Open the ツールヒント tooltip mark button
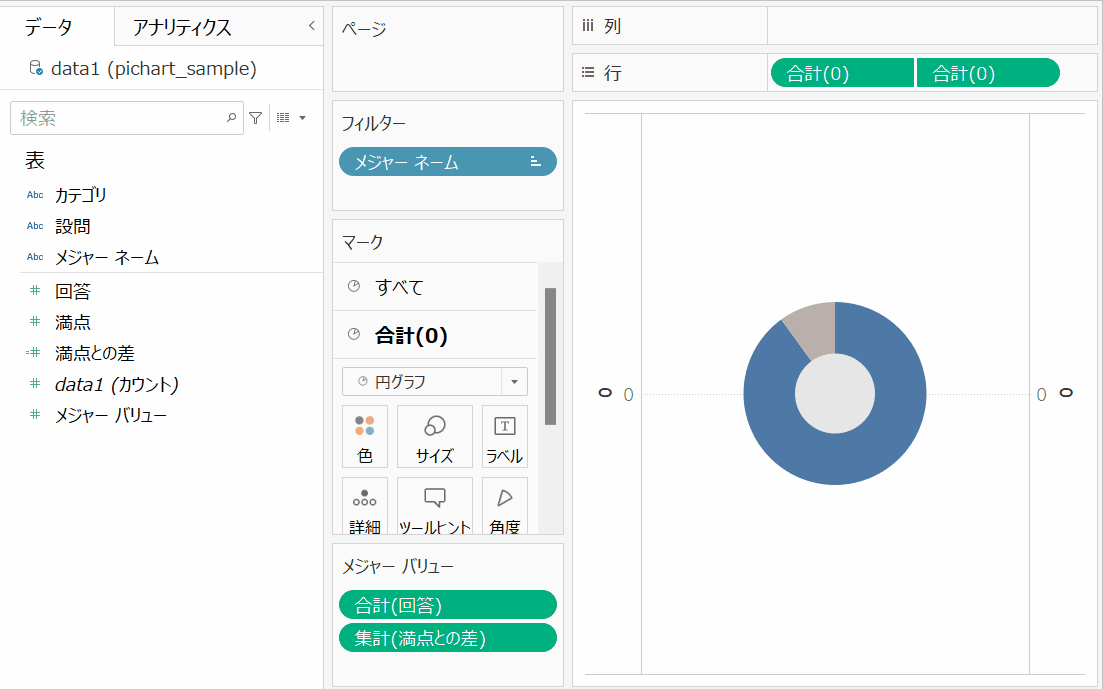 point(435,507)
